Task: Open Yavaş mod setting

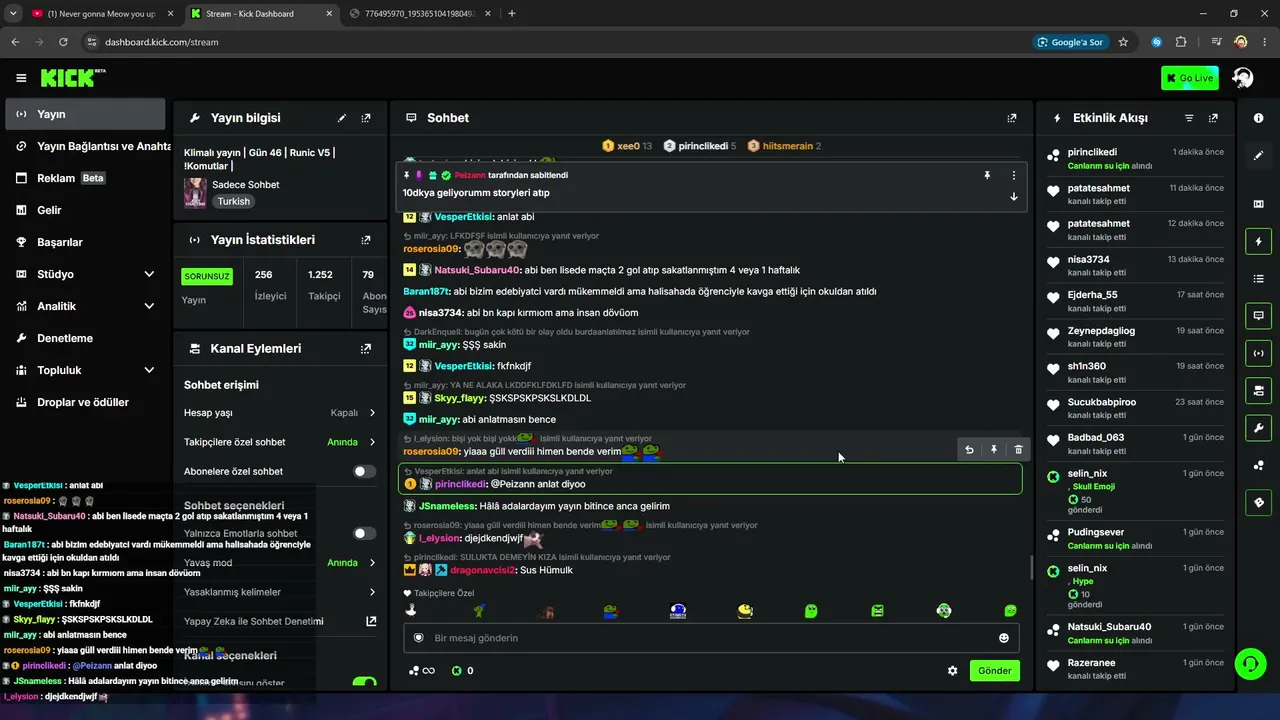Action: point(280,563)
